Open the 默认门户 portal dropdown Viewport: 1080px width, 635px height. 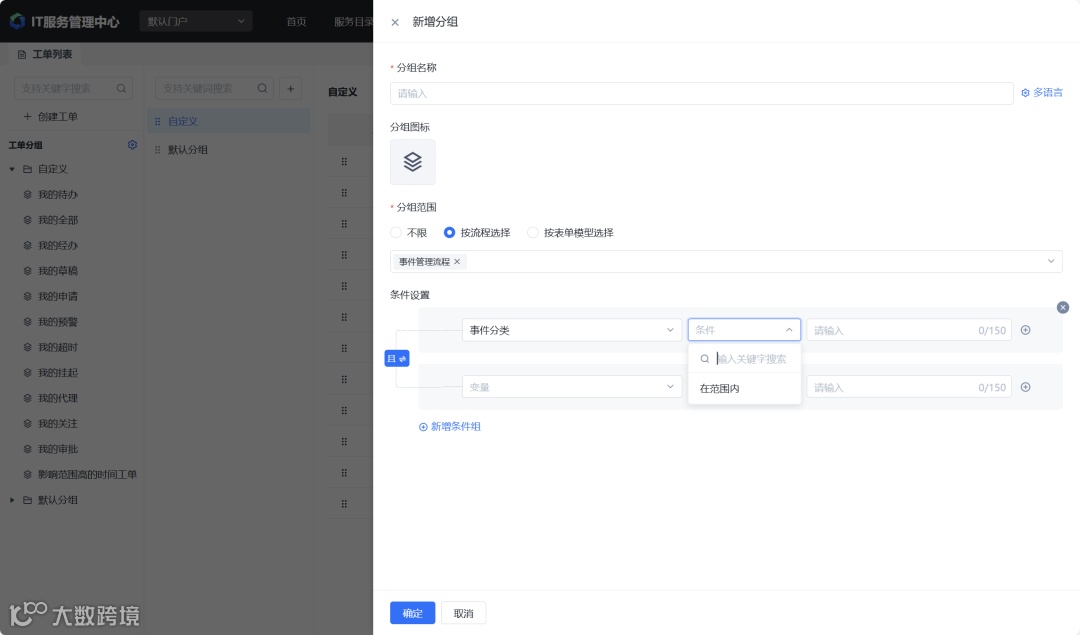click(x=196, y=21)
